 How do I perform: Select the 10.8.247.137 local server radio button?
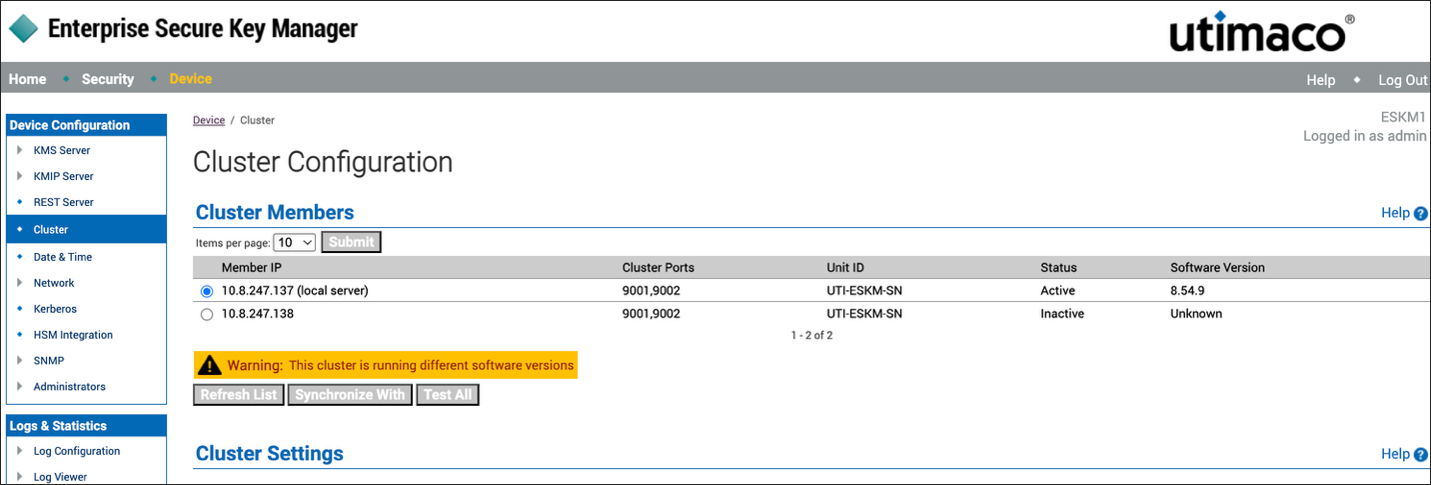[207, 291]
